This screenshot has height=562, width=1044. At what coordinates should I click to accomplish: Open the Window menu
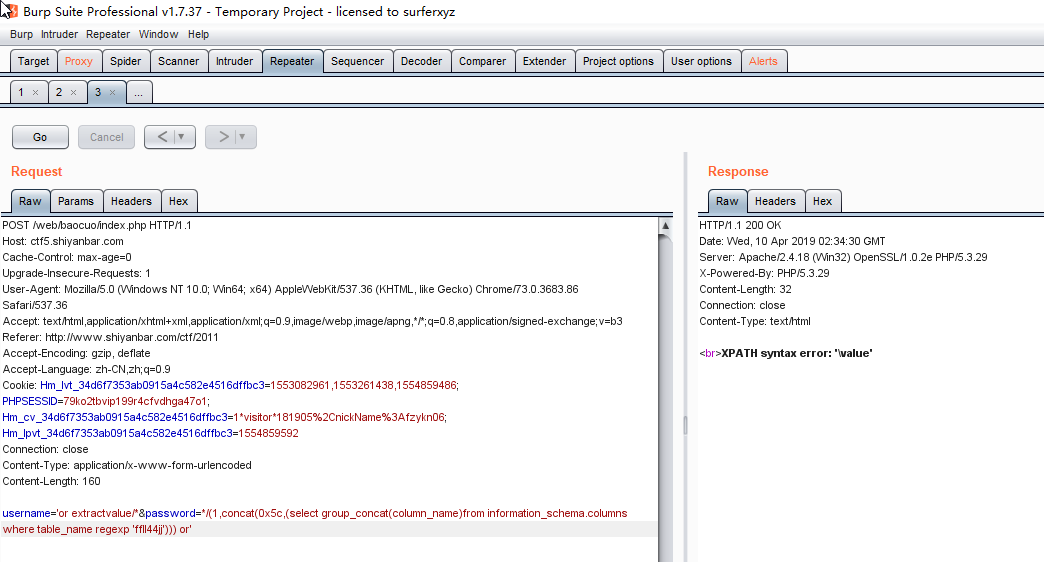[x=158, y=34]
